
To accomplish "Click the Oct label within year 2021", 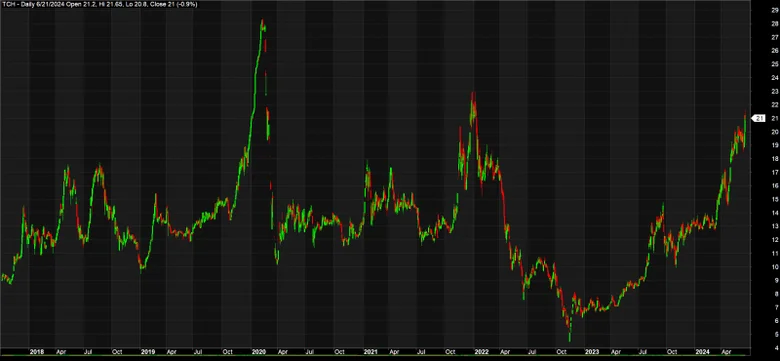I will click(450, 352).
